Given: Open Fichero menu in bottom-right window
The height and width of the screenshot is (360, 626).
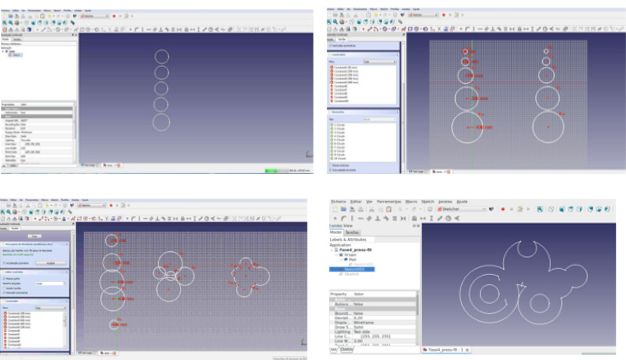Looking at the screenshot, I should (x=339, y=202).
